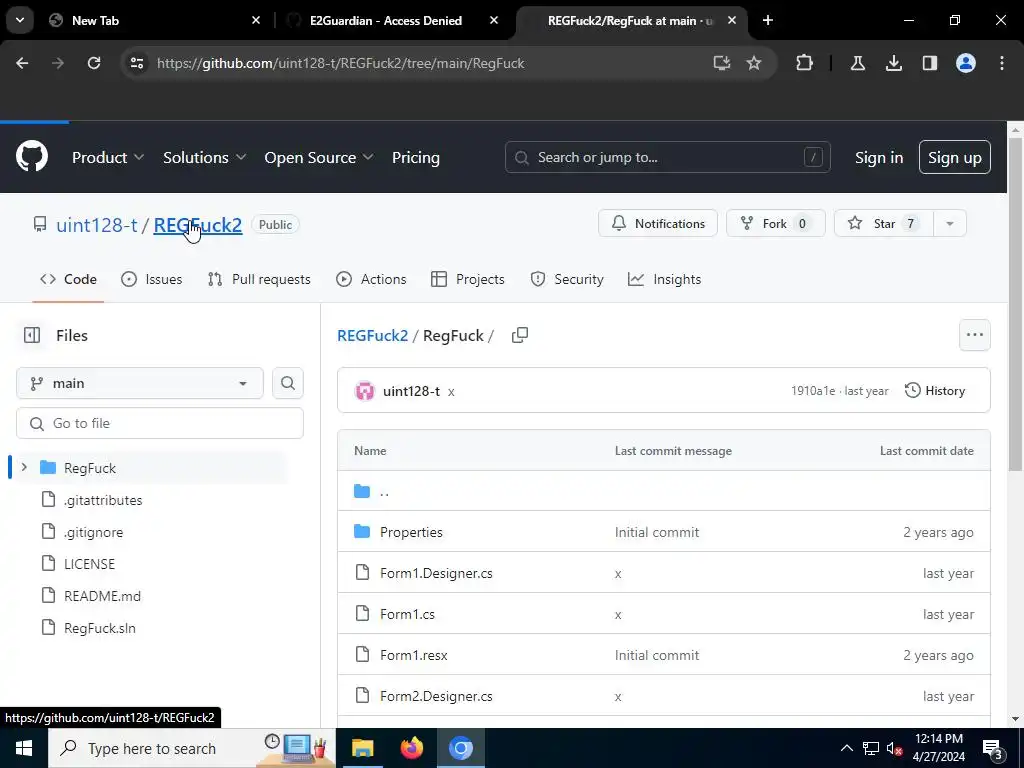Click search magnifier next to branch selector

click(288, 383)
